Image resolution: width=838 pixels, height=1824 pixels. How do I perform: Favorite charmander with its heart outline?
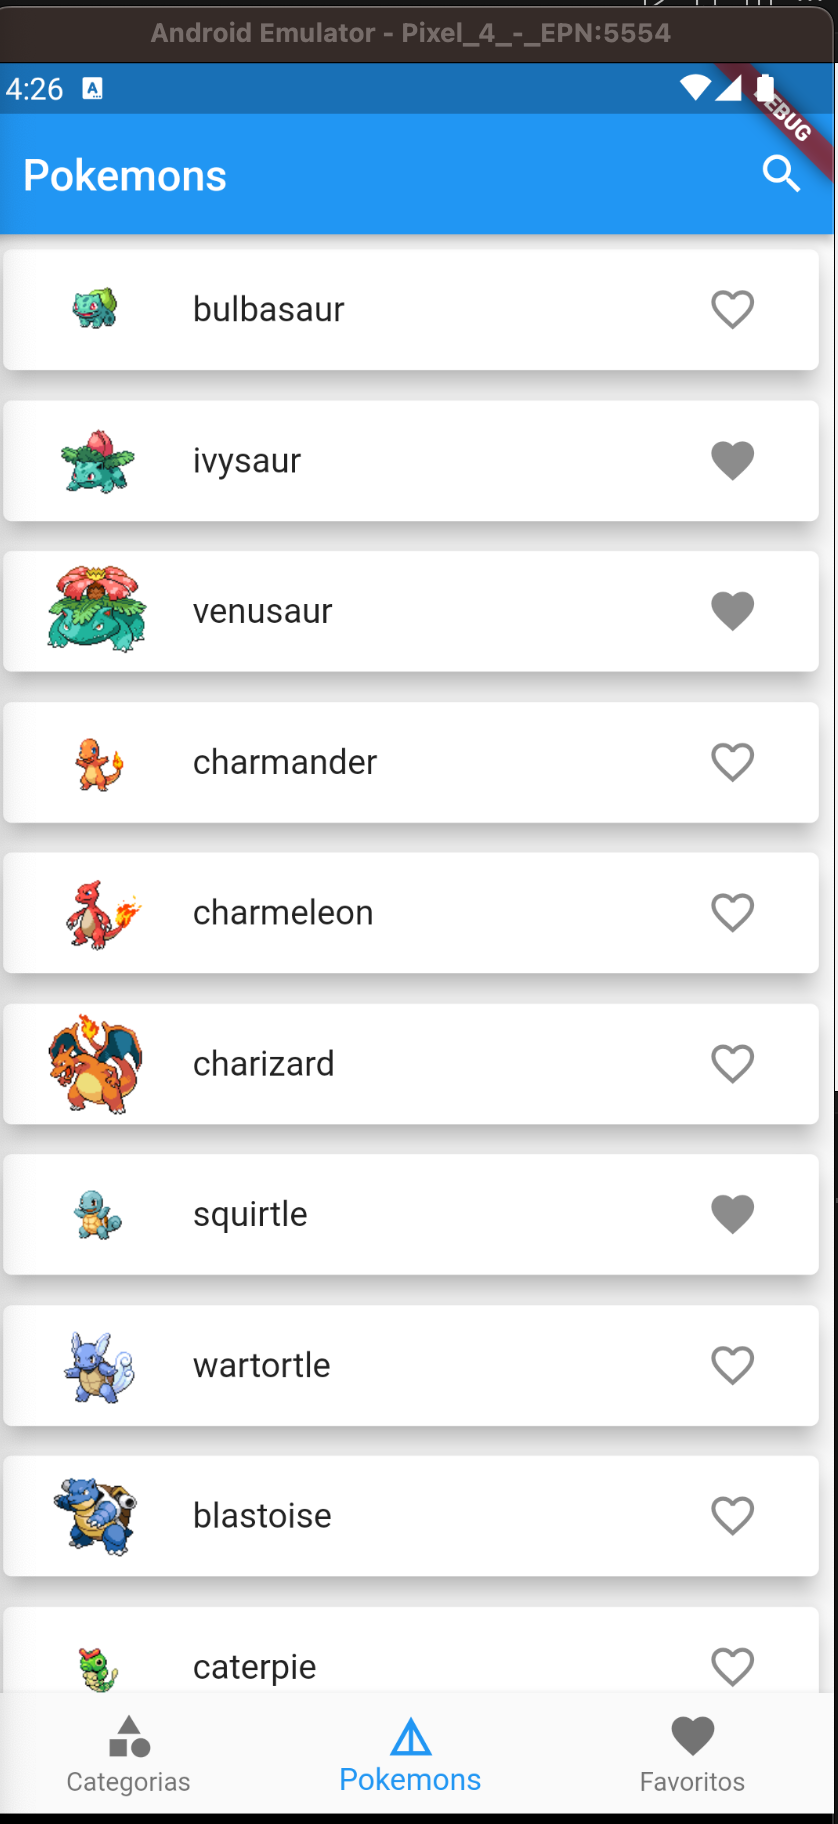732,762
